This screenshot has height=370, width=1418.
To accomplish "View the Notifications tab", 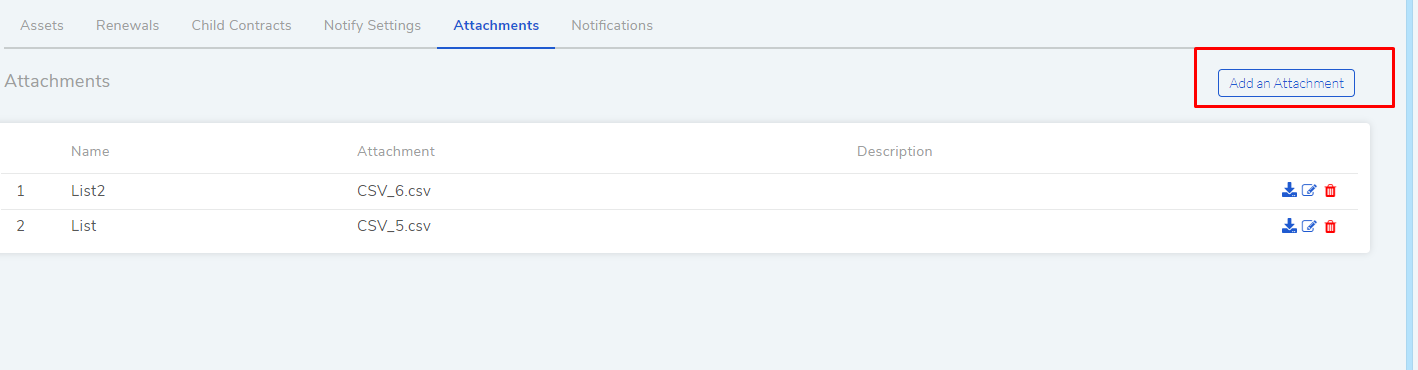I will (x=612, y=25).
